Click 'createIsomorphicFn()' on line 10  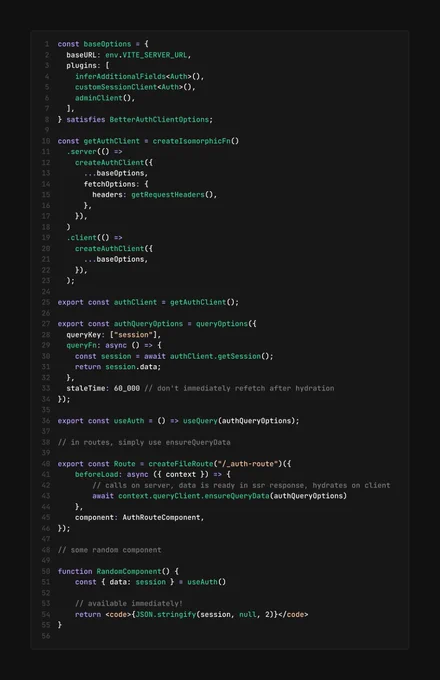tap(196, 141)
